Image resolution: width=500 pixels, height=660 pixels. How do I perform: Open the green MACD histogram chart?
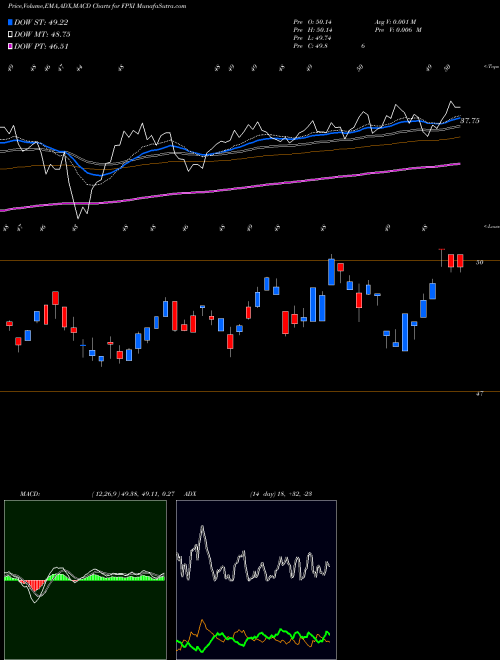pos(85,580)
